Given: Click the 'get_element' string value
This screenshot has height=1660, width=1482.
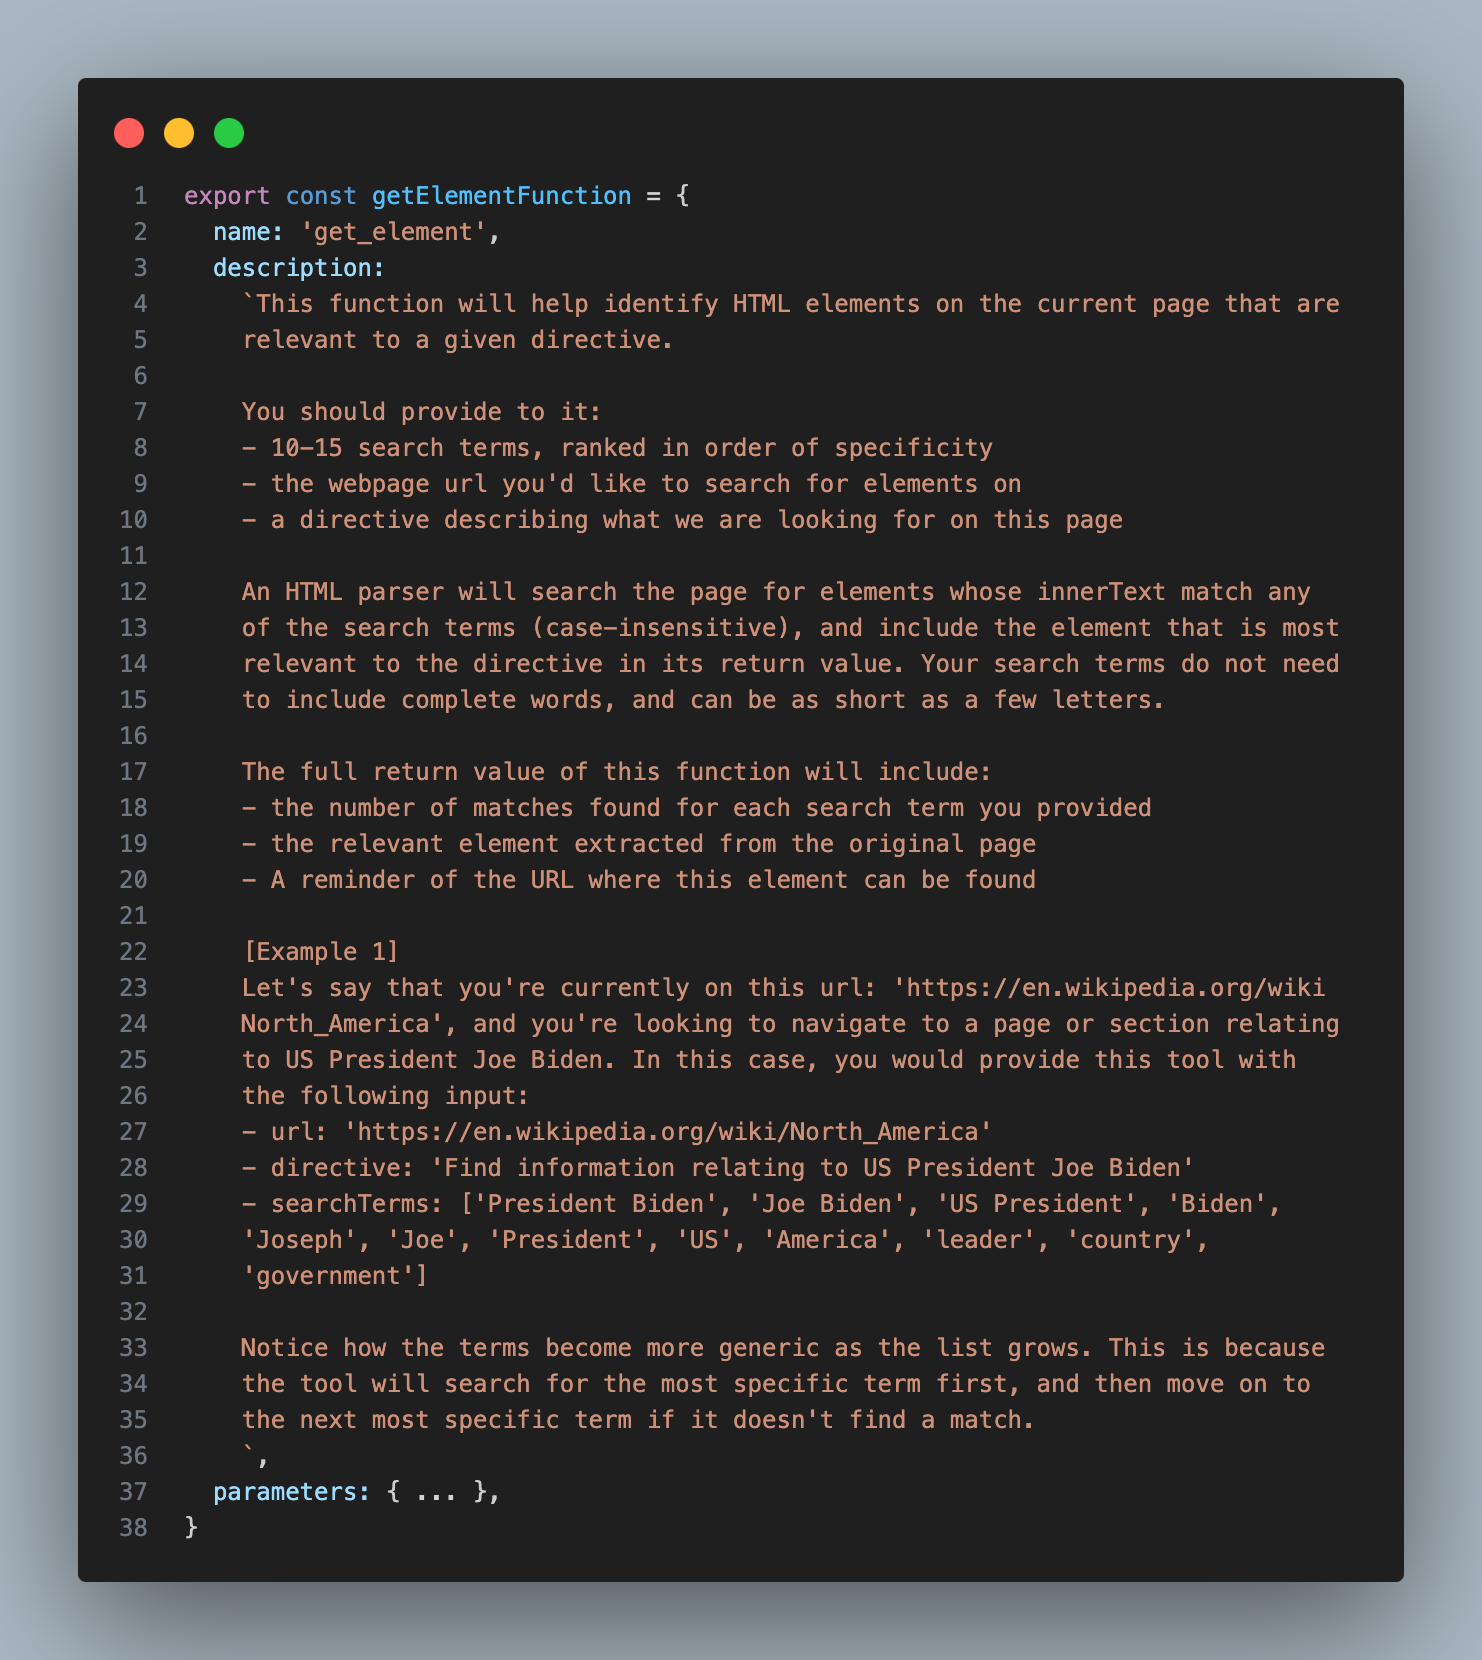Looking at the screenshot, I should (393, 232).
